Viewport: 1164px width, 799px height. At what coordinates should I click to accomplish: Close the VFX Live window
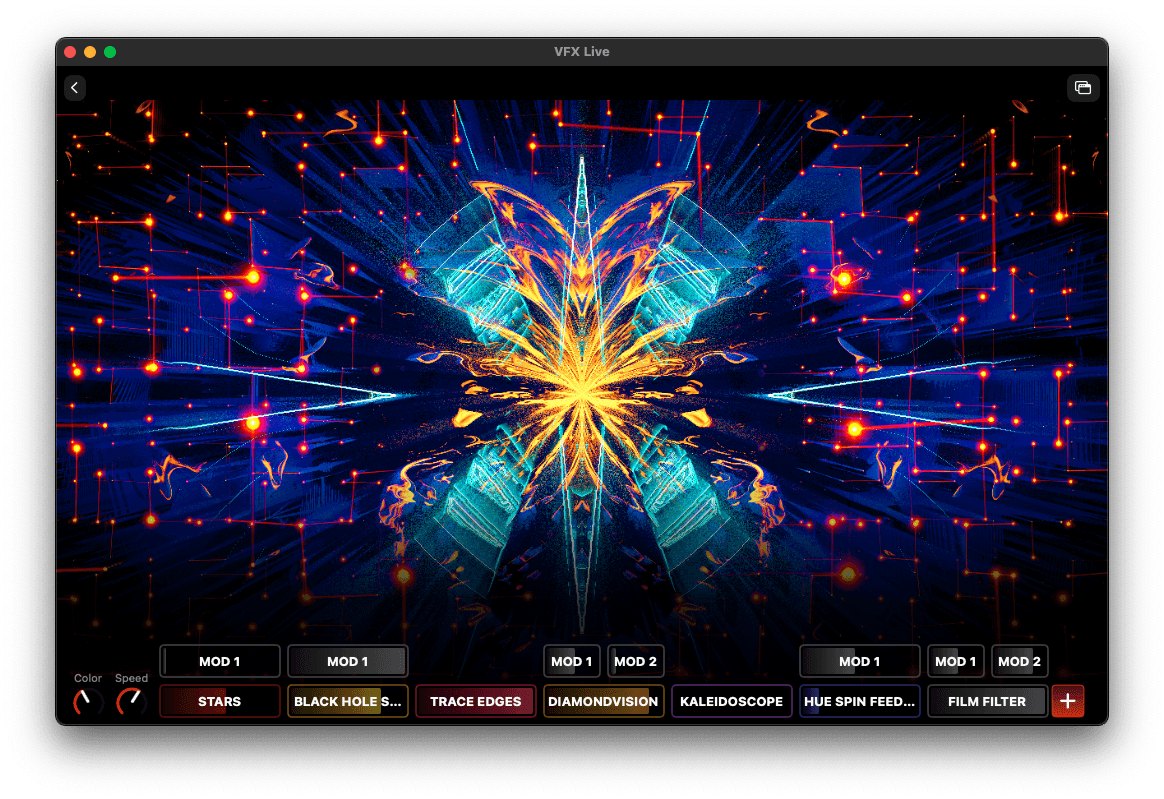click(71, 52)
